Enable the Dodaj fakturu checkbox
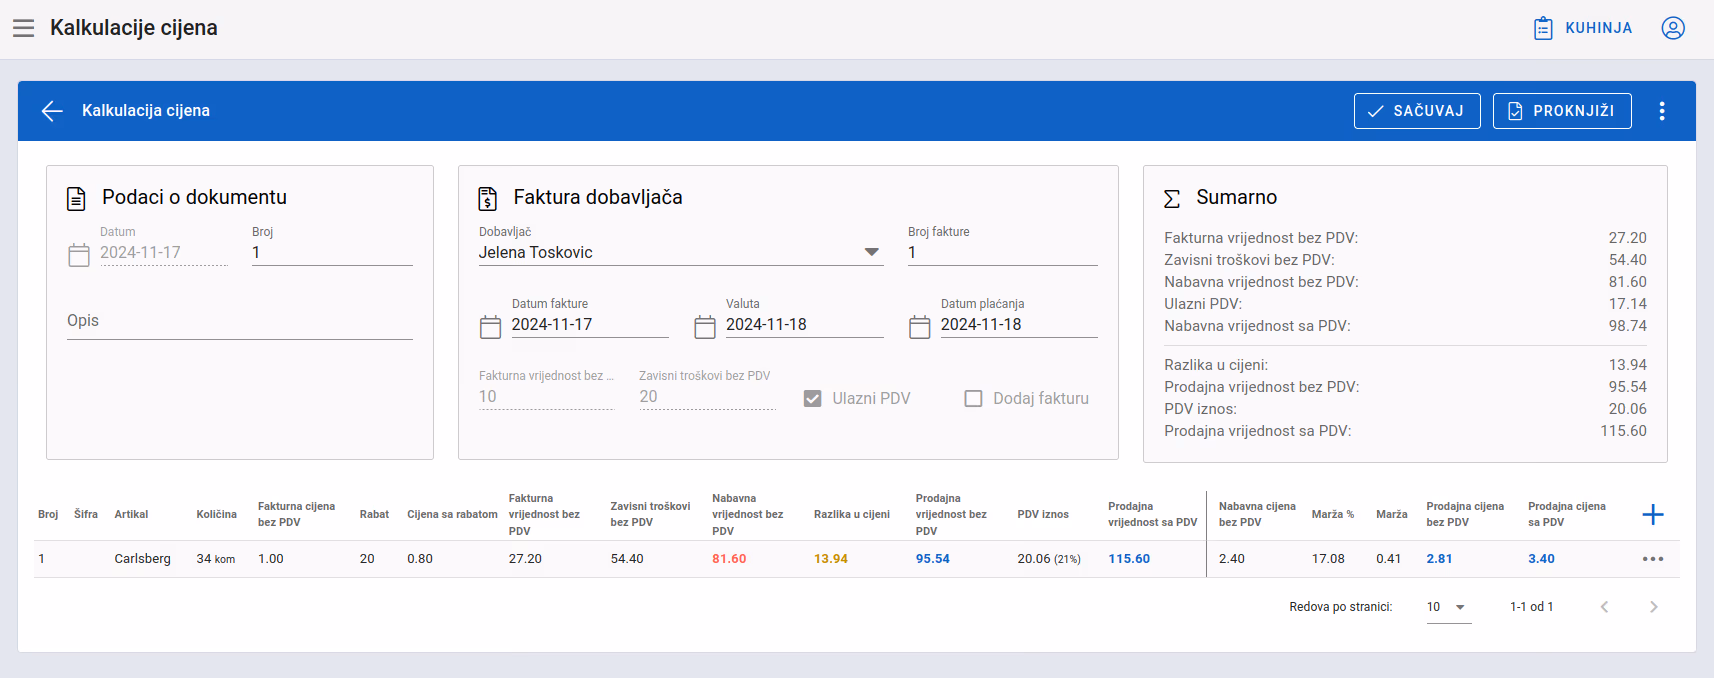Viewport: 1714px width, 678px height. pos(973,398)
